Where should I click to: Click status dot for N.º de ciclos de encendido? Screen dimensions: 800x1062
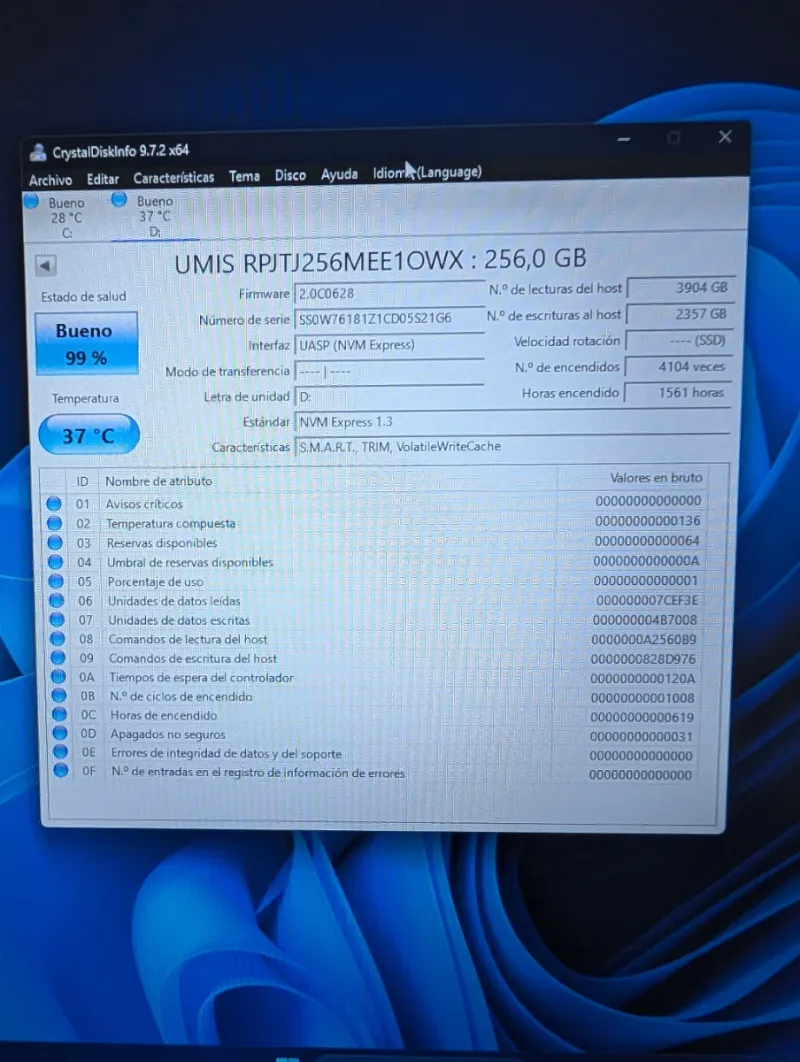(x=60, y=695)
